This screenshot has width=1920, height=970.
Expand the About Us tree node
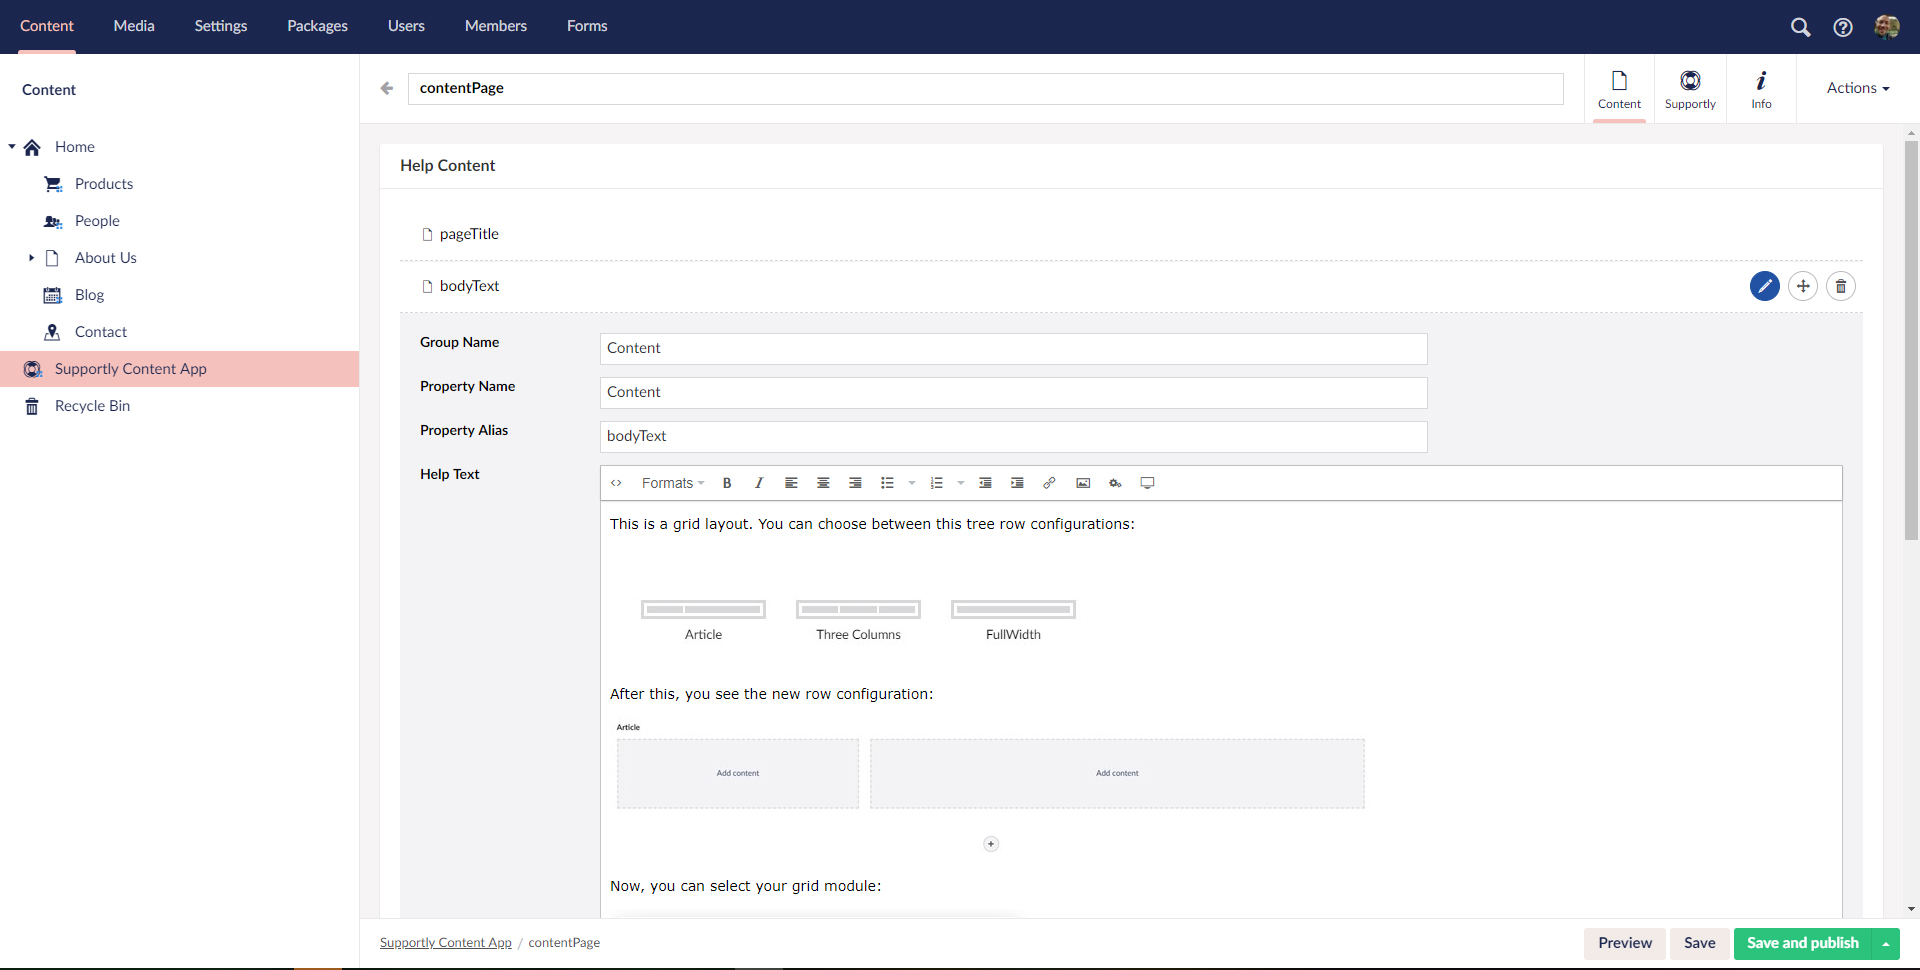(32, 258)
